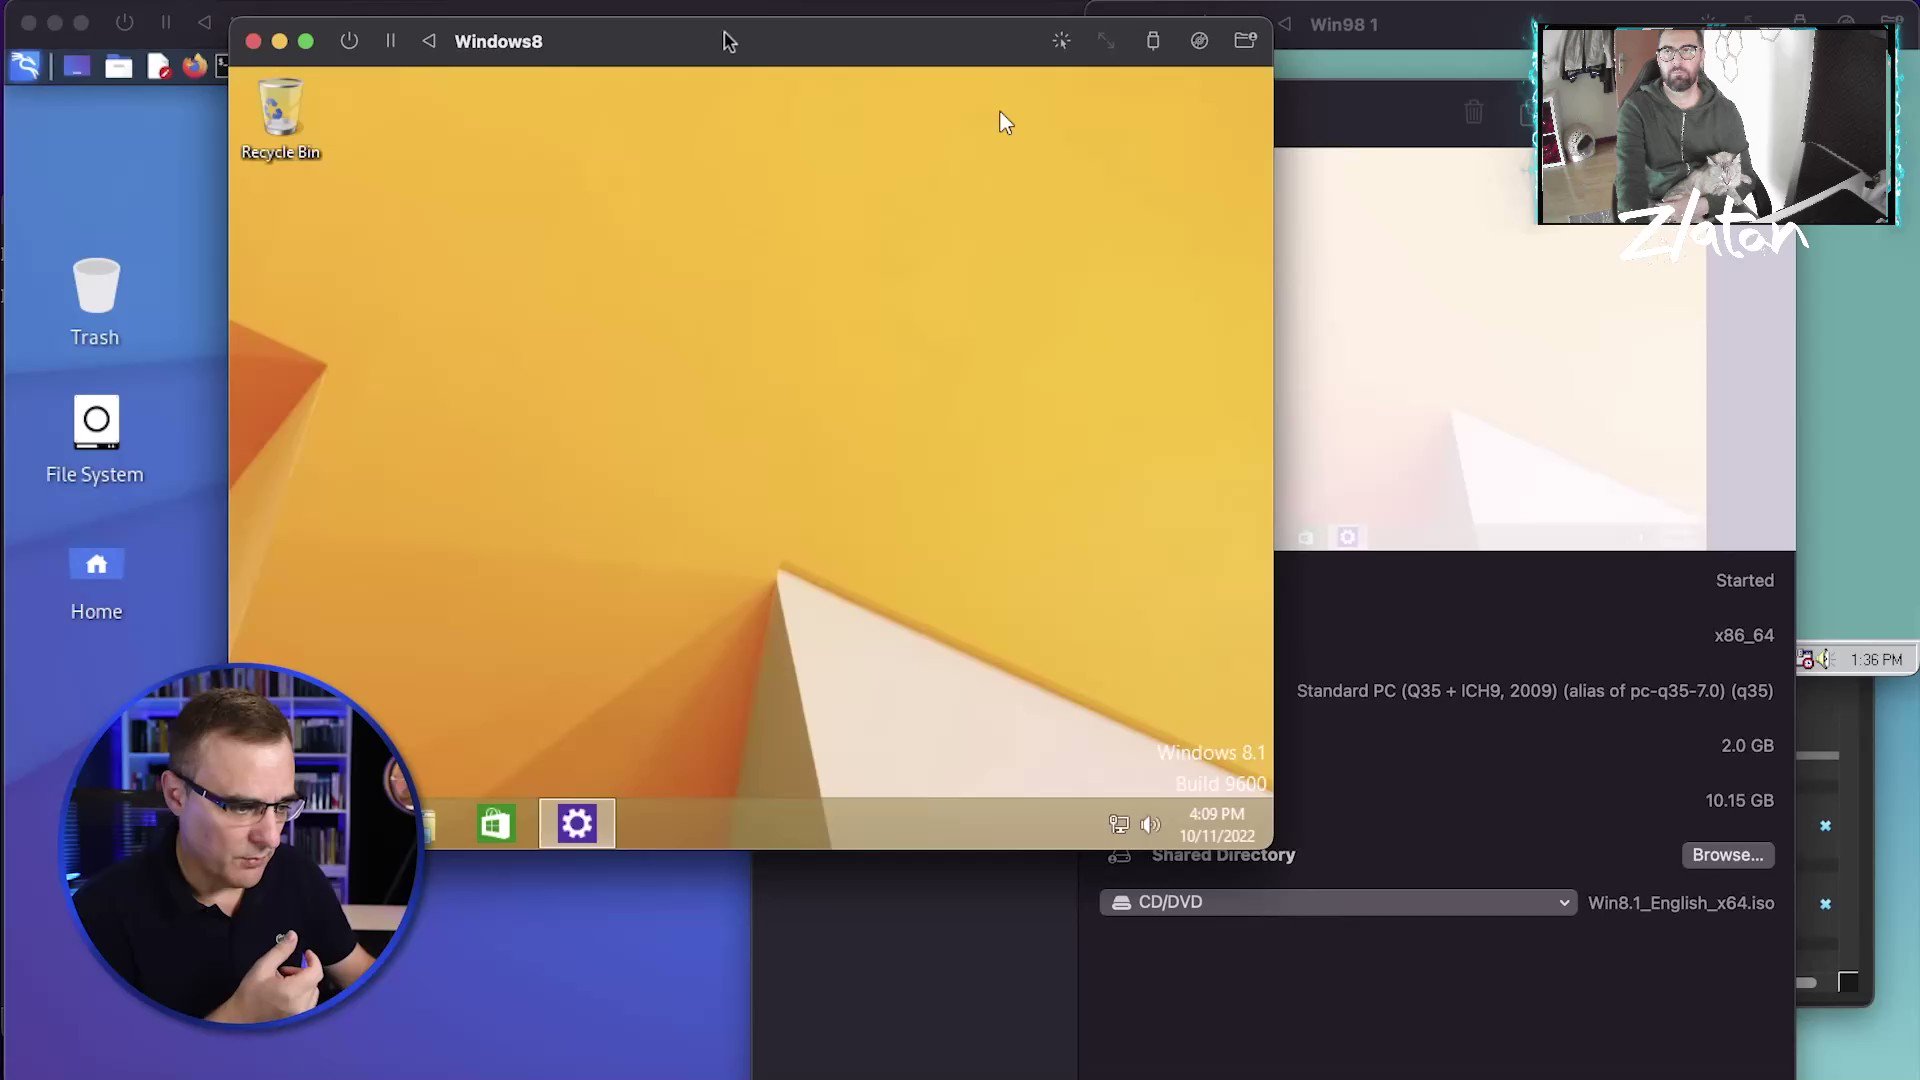Screen dimensions: 1920x1080
Task: Click the Windows volume speaker tray icon
Action: coord(1150,825)
